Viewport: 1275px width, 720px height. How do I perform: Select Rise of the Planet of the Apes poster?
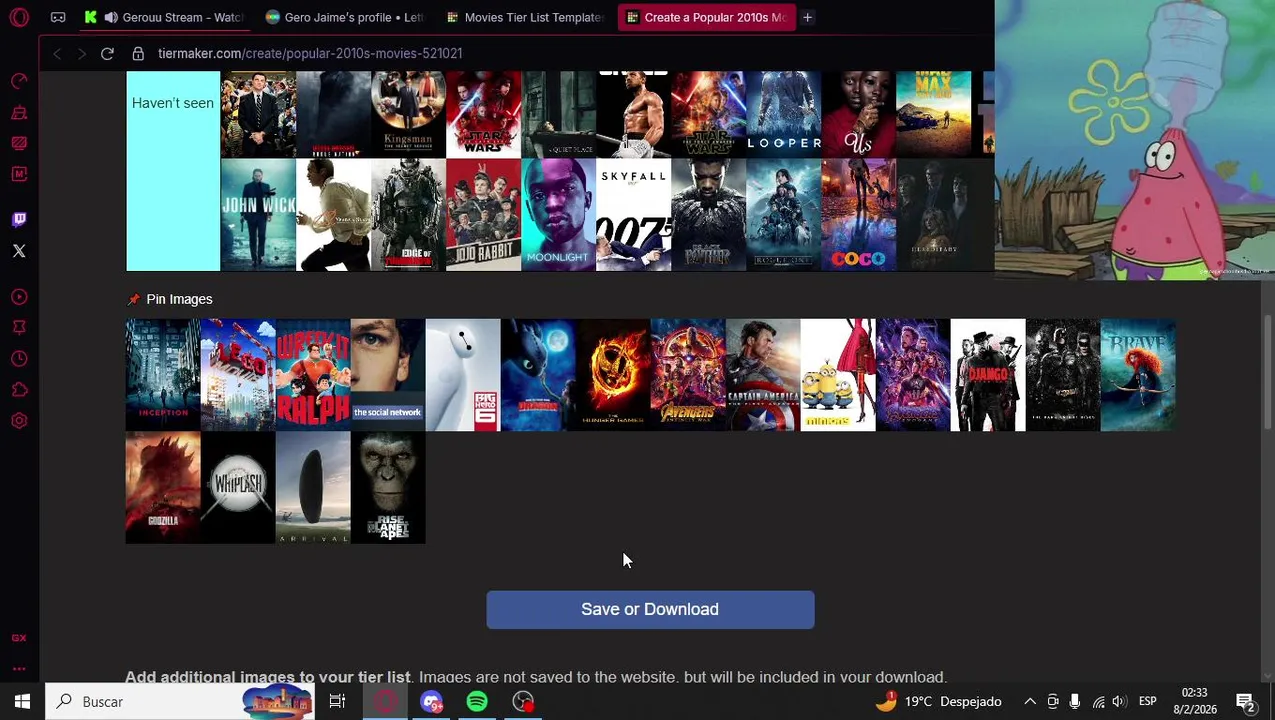pos(388,488)
